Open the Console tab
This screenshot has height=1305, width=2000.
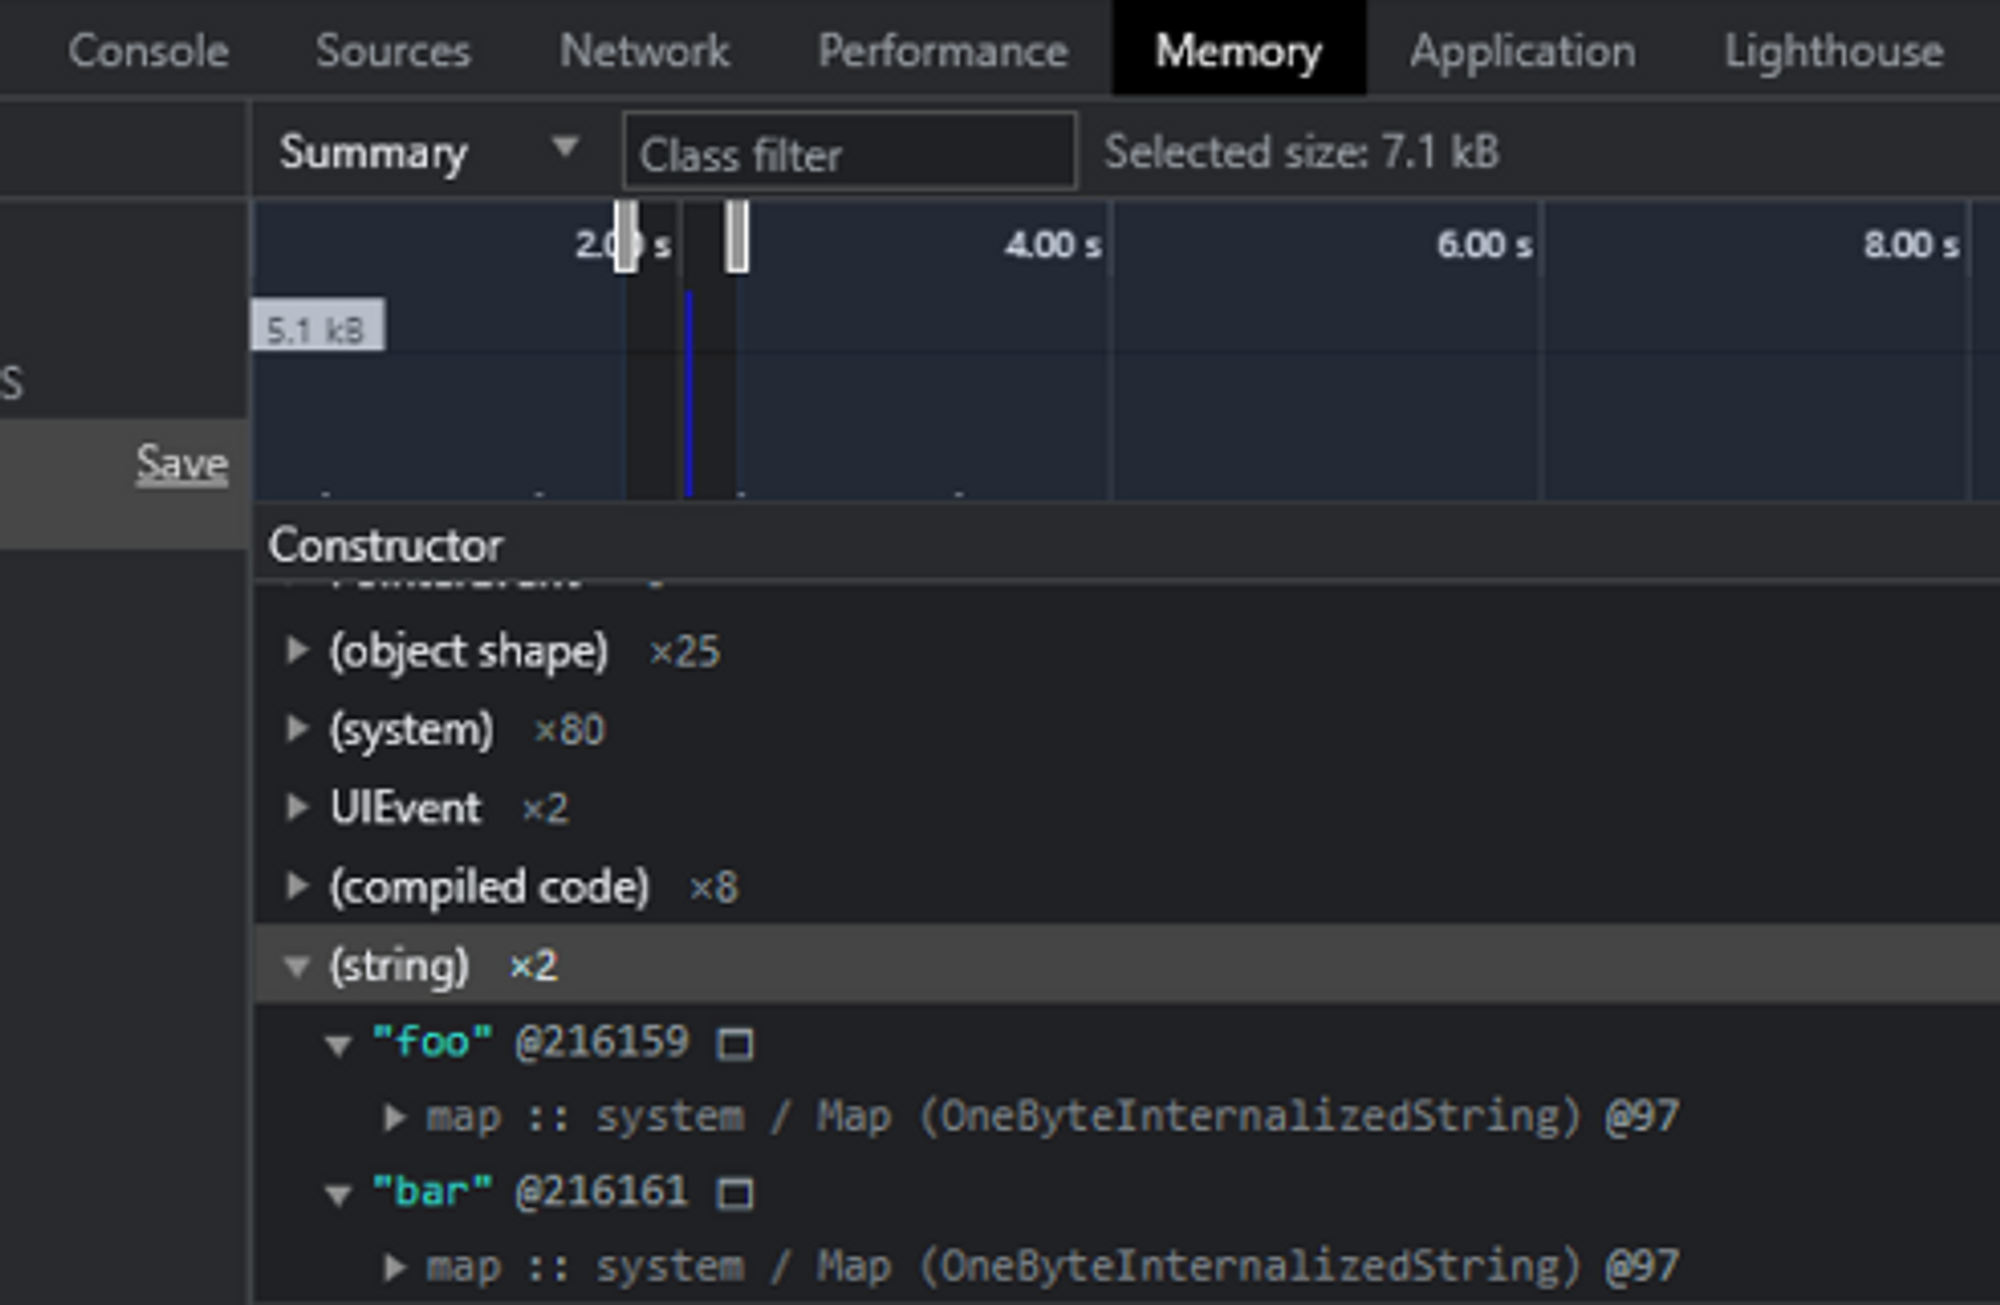148,50
